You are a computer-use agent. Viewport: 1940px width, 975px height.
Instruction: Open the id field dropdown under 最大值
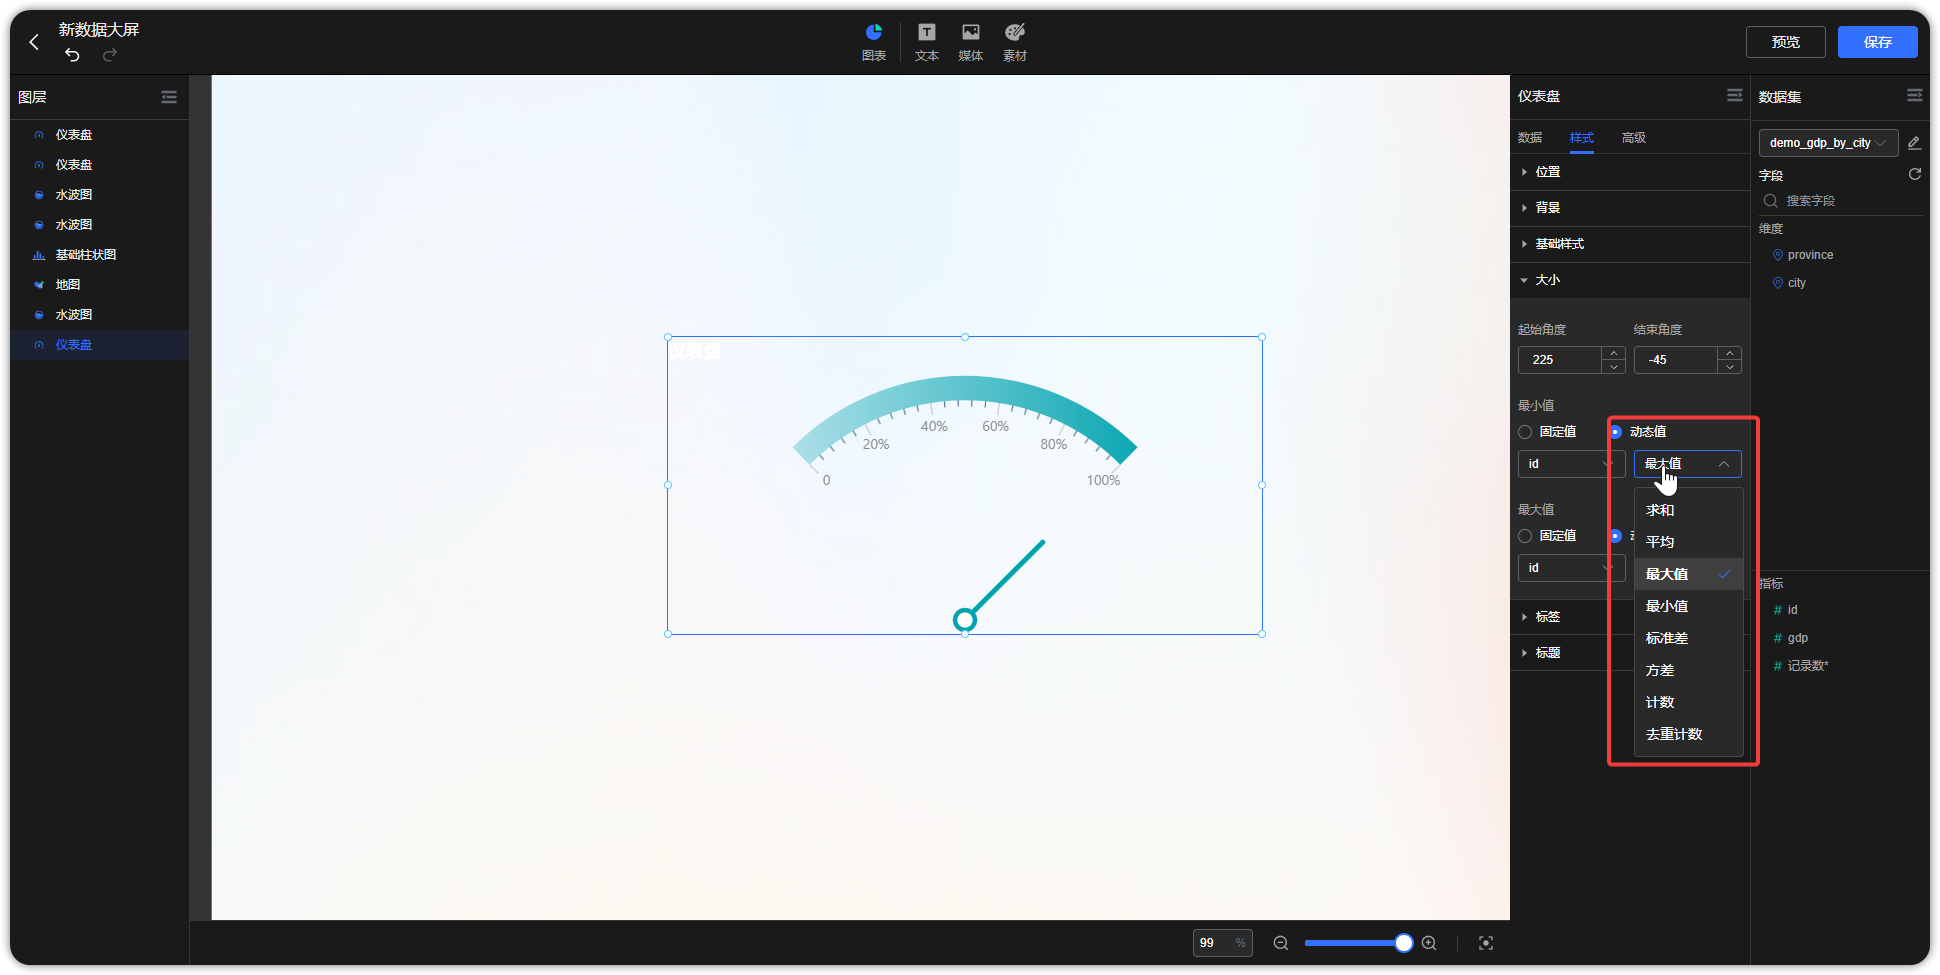pyautogui.click(x=1570, y=568)
